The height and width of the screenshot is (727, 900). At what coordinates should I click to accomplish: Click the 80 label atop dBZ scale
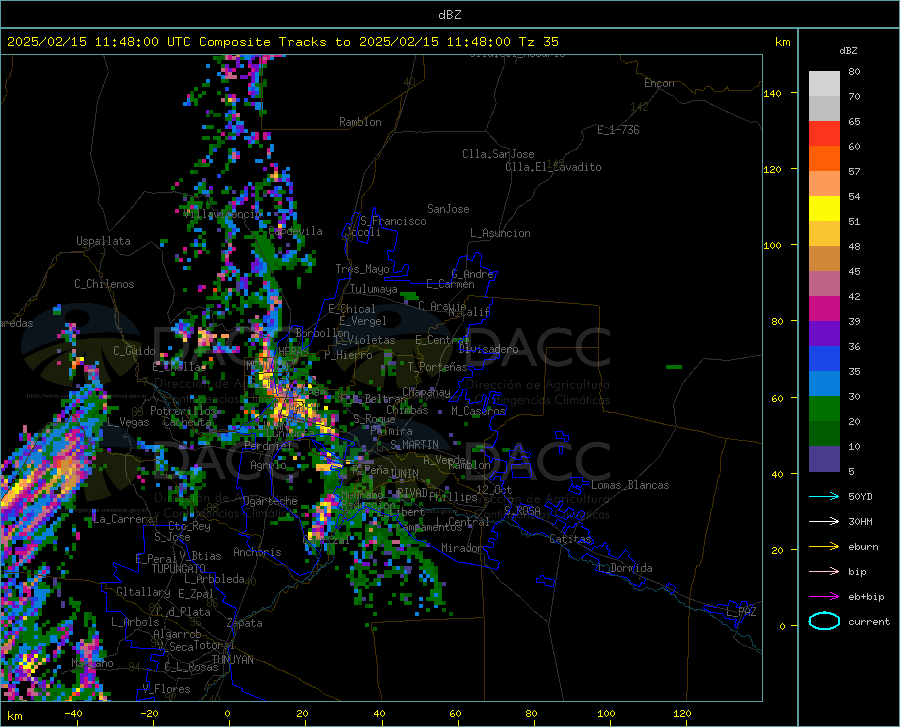[854, 72]
